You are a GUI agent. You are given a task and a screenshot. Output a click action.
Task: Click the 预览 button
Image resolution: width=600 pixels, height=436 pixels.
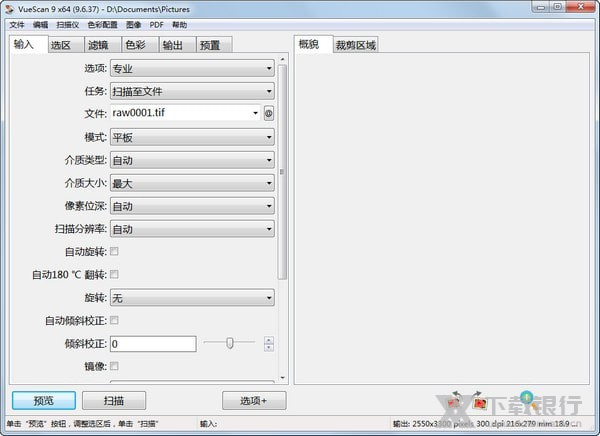point(43,400)
